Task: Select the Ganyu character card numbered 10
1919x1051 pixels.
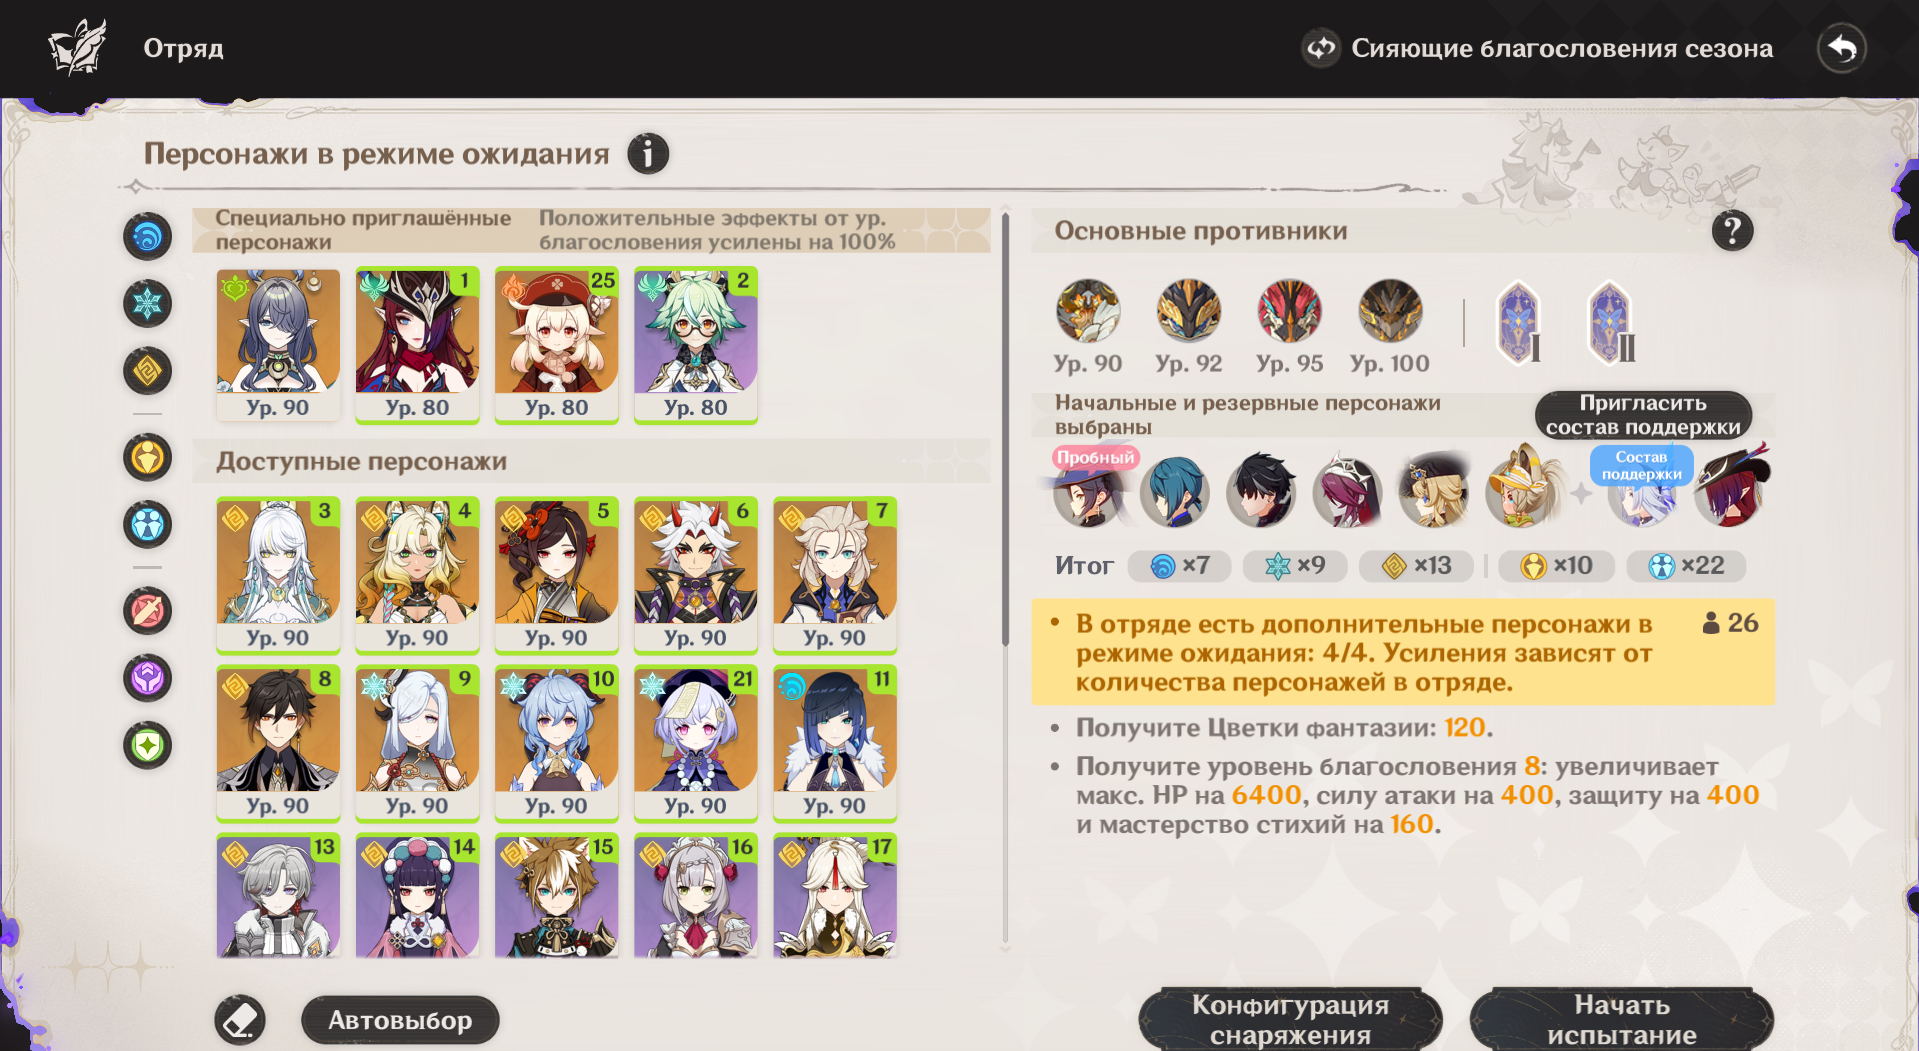Action: (556, 743)
